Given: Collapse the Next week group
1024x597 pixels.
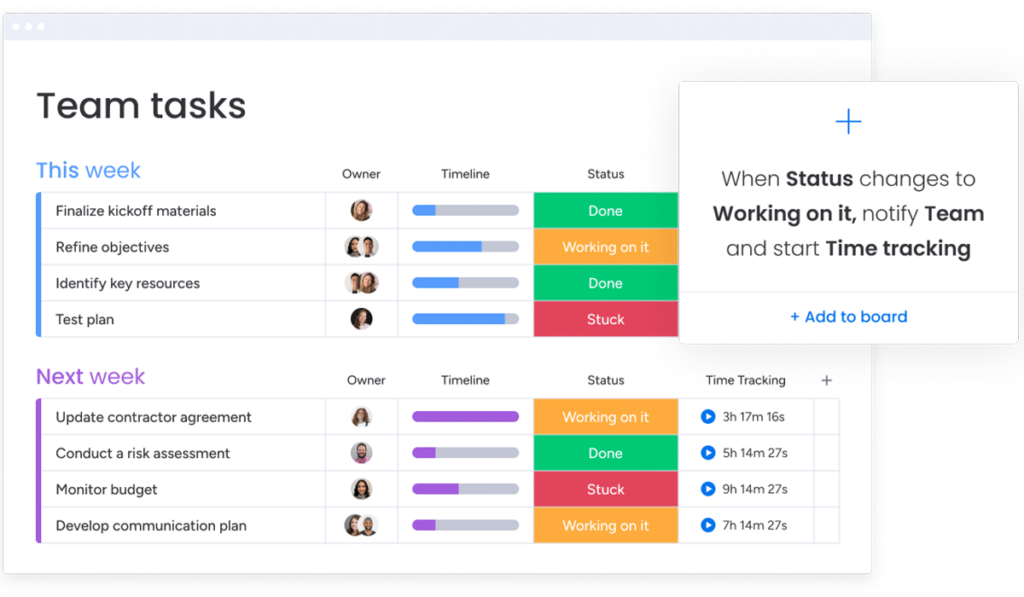Looking at the screenshot, I should [x=90, y=377].
